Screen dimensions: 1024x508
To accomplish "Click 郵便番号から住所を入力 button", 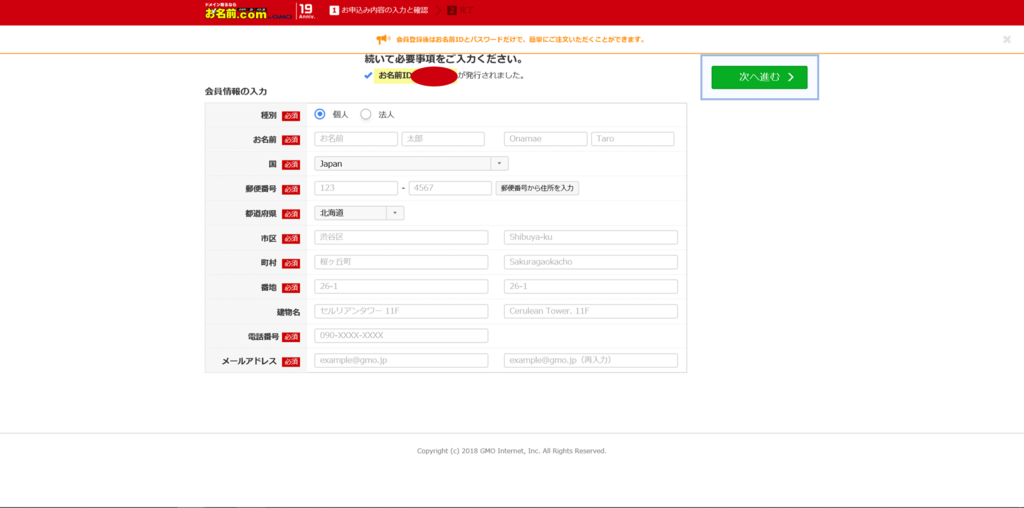I will (x=537, y=188).
